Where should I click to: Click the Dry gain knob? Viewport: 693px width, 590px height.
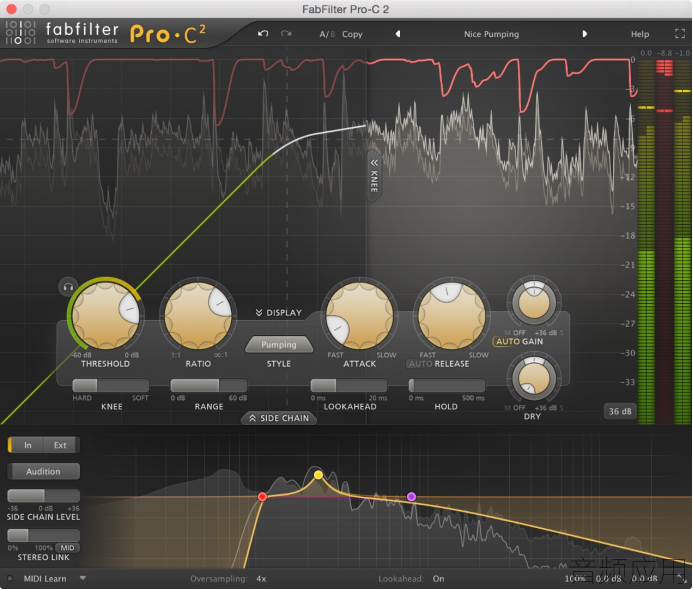[x=534, y=378]
